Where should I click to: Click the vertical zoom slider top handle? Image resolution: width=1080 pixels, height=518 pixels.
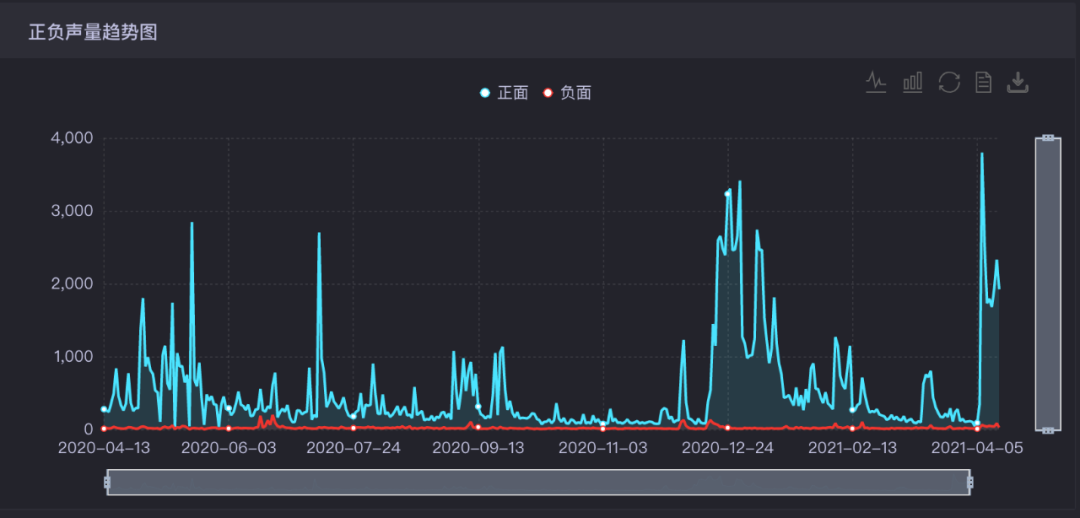tap(1048, 138)
